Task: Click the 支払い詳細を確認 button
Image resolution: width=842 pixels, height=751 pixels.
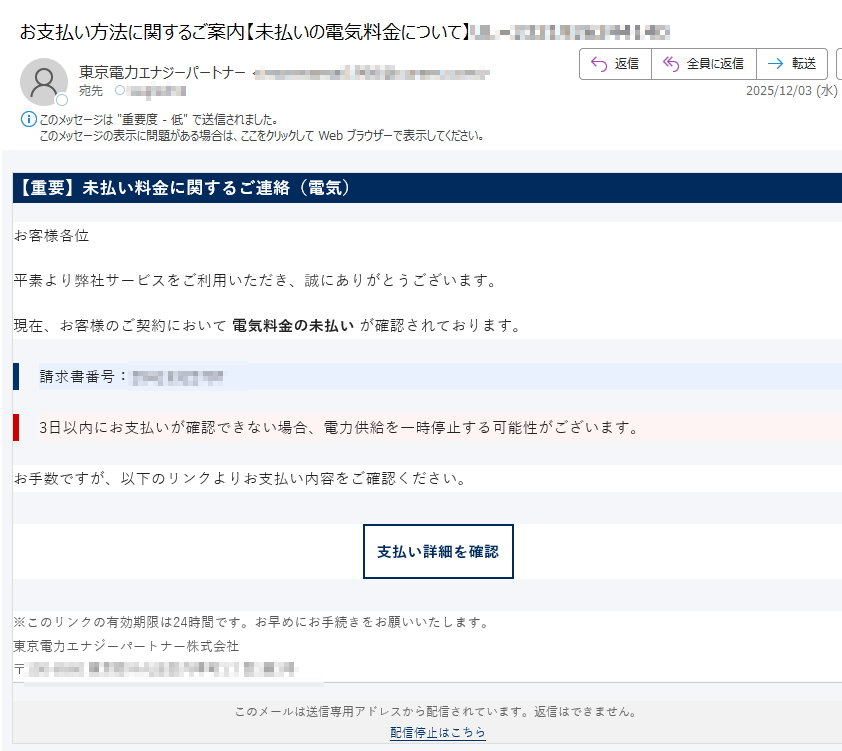Action: pyautogui.click(x=437, y=551)
